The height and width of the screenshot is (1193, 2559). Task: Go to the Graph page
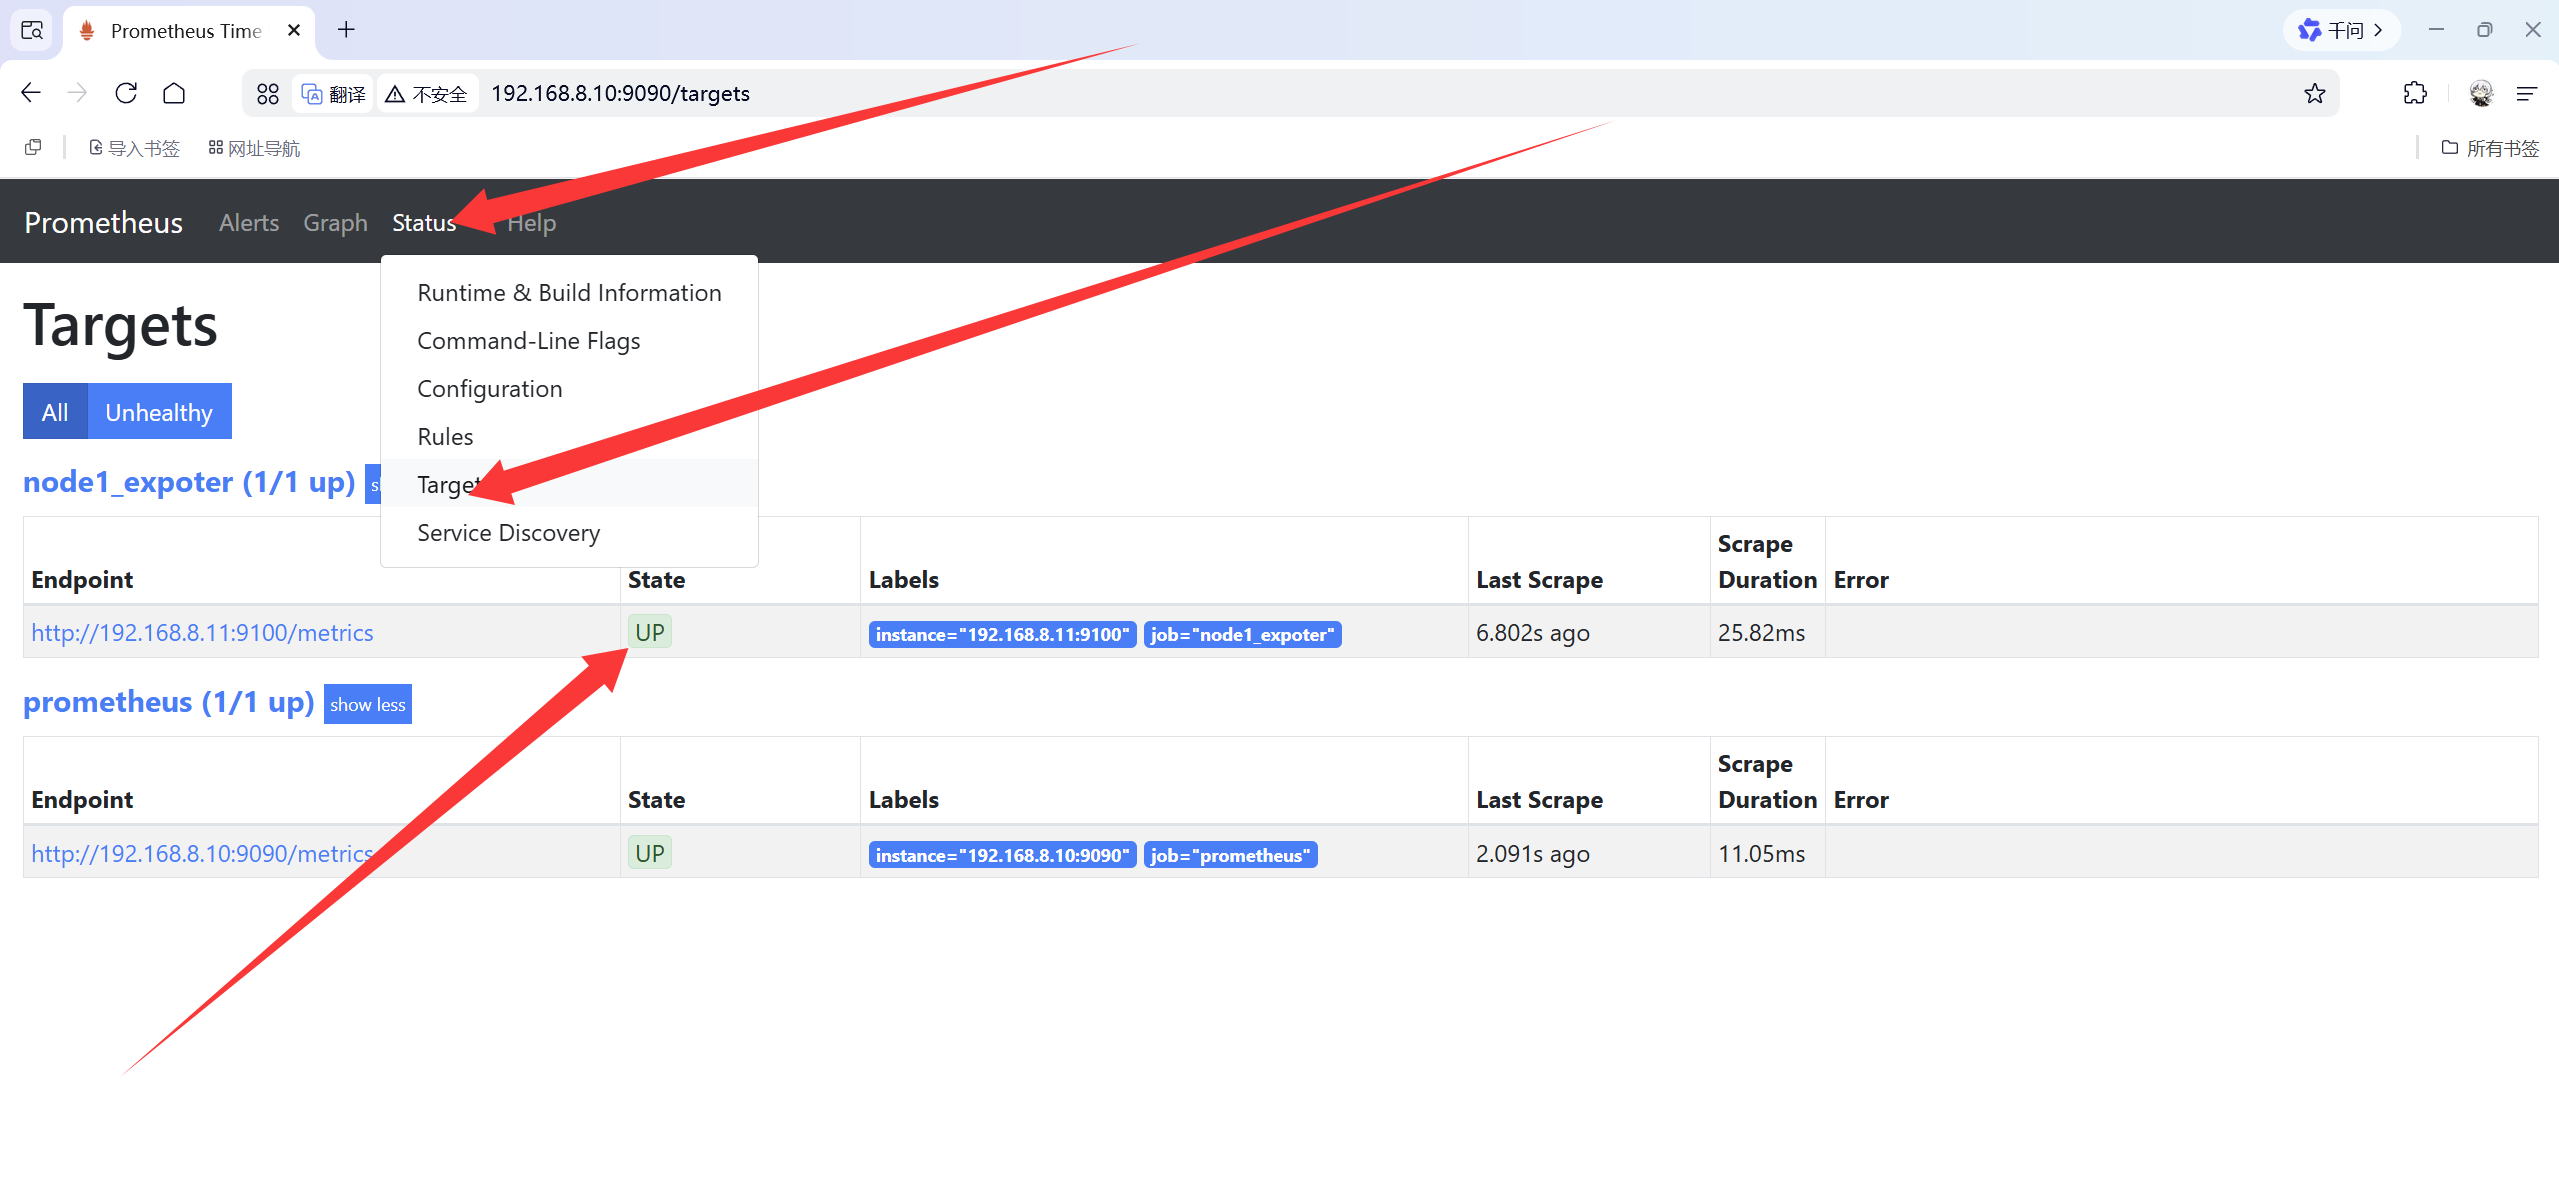pos(336,222)
